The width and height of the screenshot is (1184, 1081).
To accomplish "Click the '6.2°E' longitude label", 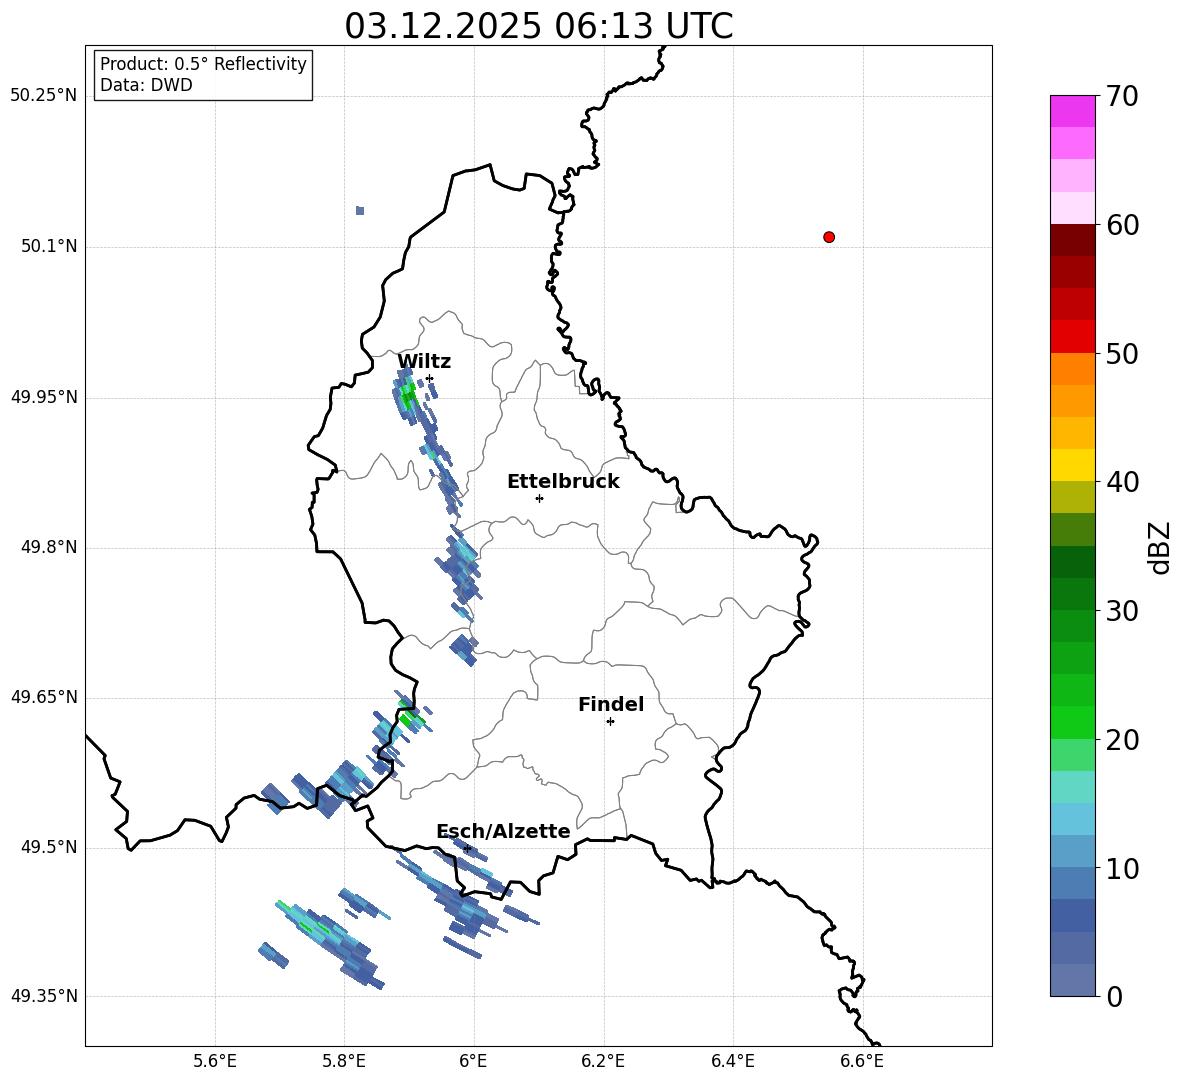I will click(603, 1061).
